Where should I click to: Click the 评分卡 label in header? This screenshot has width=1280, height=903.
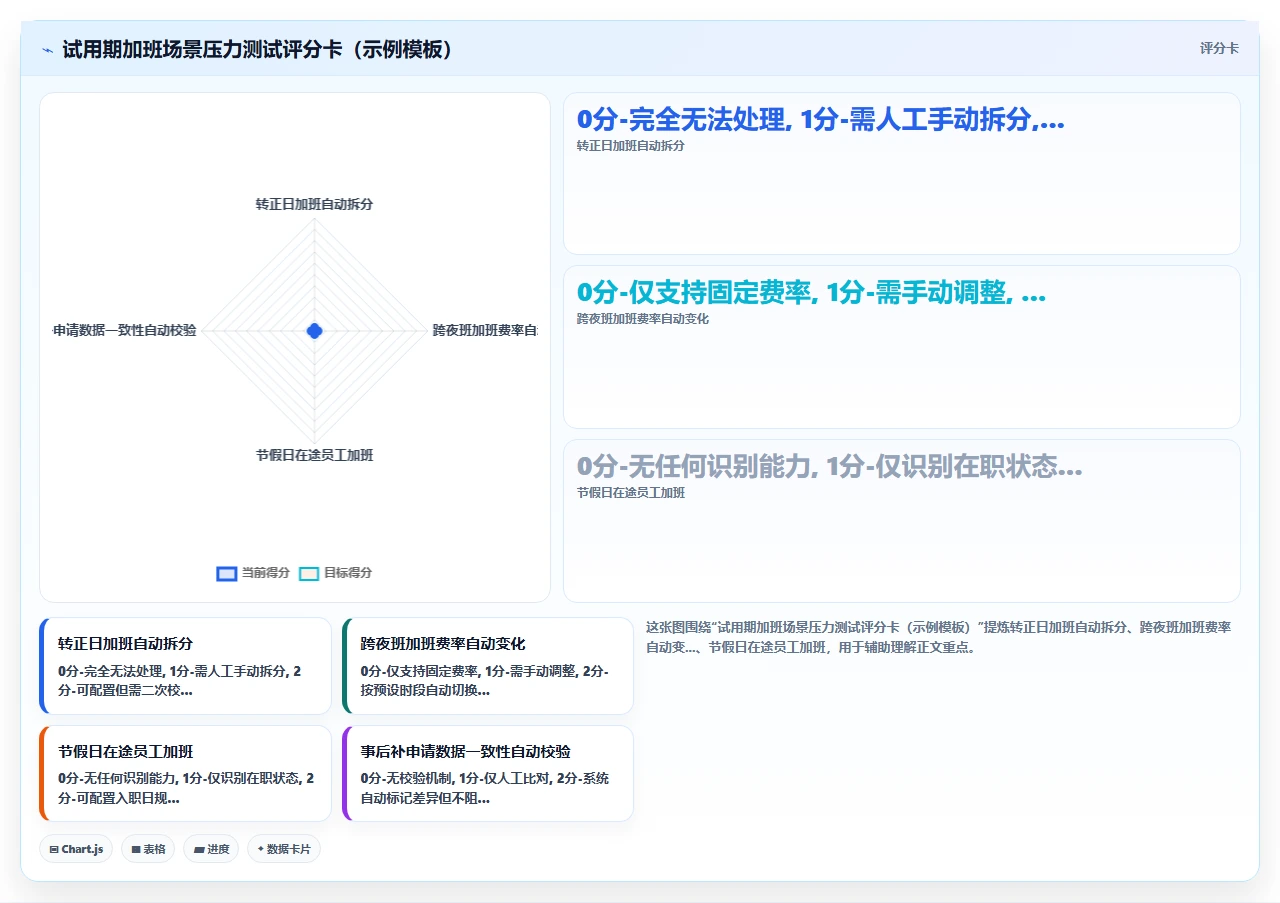point(1219,48)
